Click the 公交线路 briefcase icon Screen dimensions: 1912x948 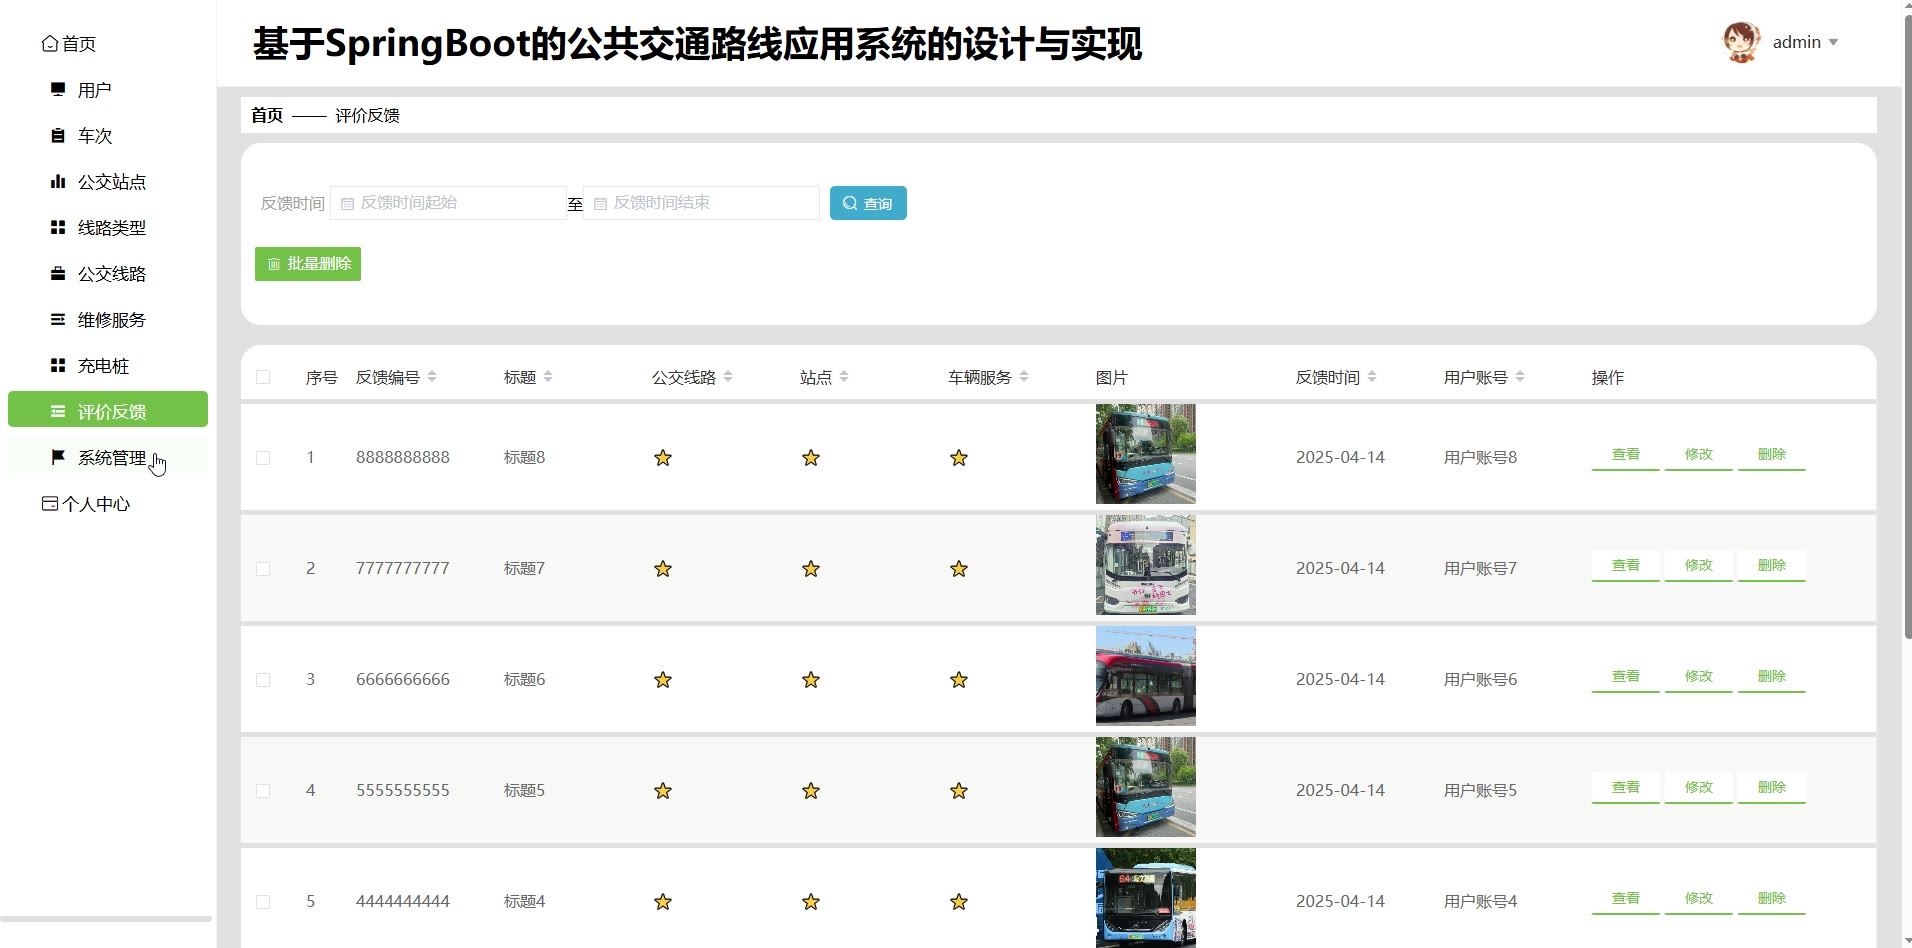(x=58, y=274)
